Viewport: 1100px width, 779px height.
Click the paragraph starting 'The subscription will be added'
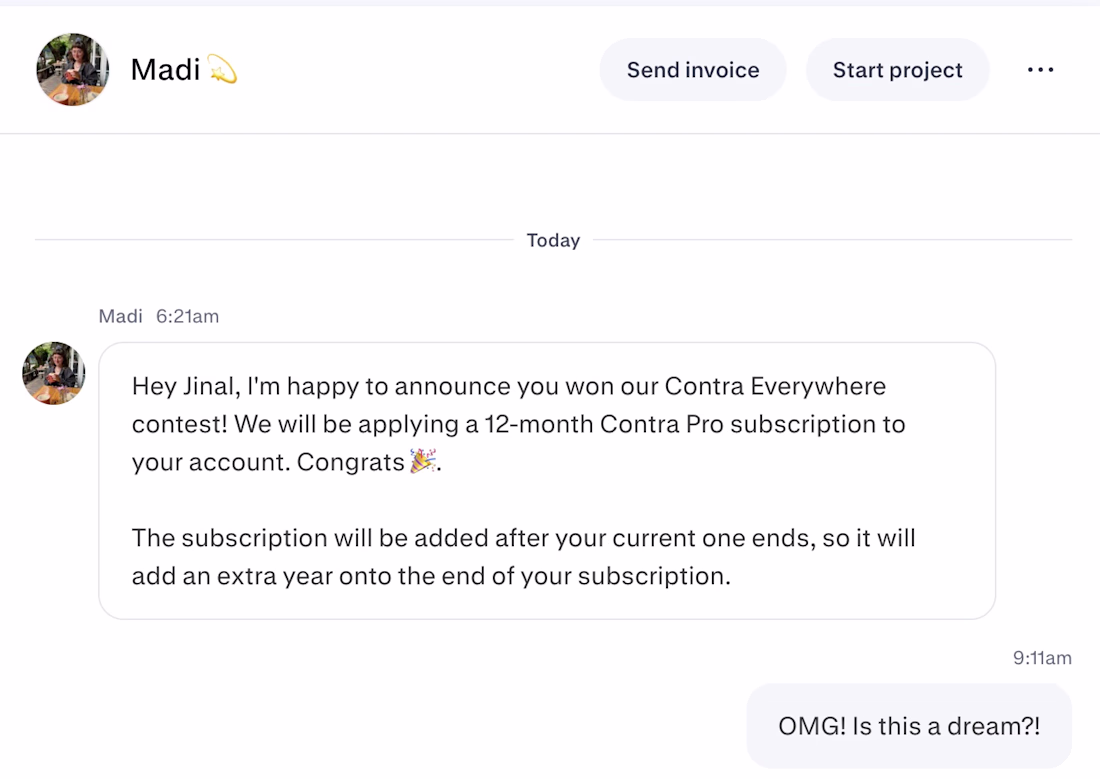coord(522,538)
